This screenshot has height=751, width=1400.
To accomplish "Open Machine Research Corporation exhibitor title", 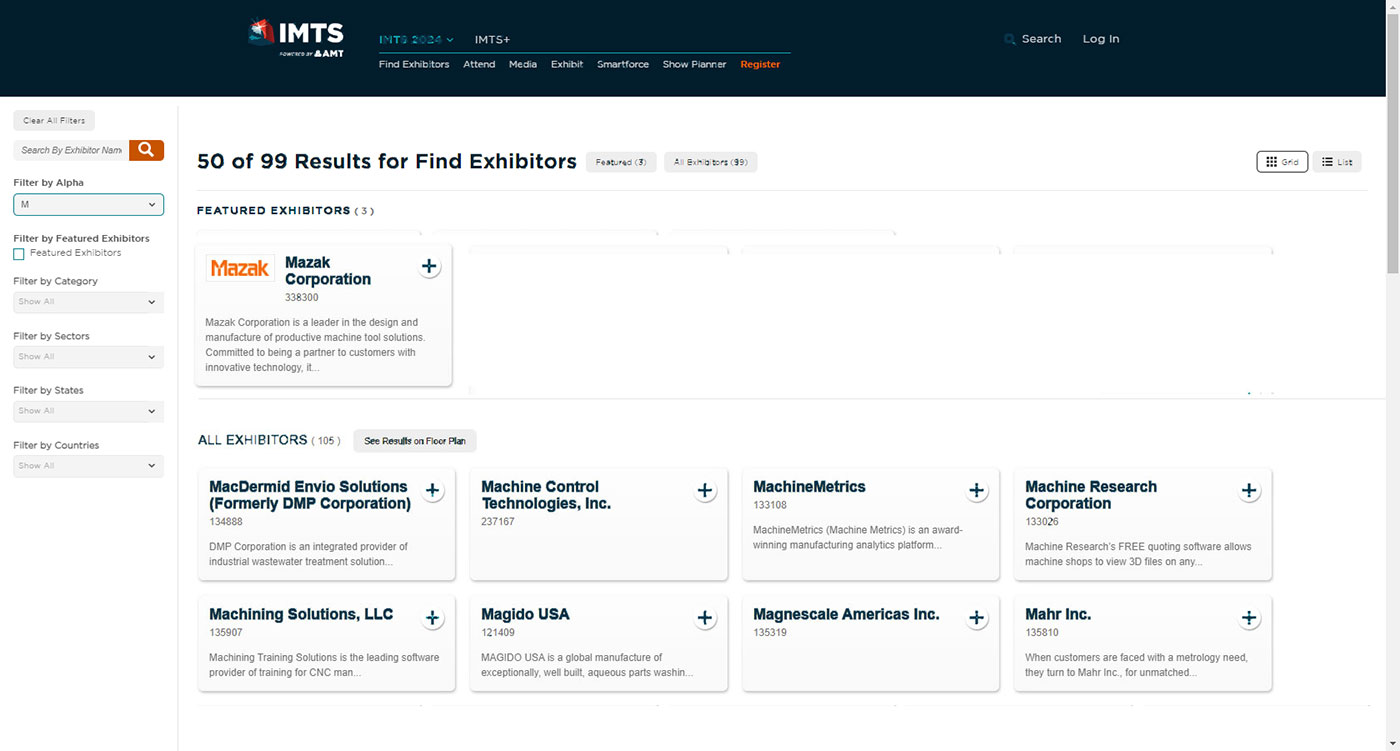I will [1091, 495].
